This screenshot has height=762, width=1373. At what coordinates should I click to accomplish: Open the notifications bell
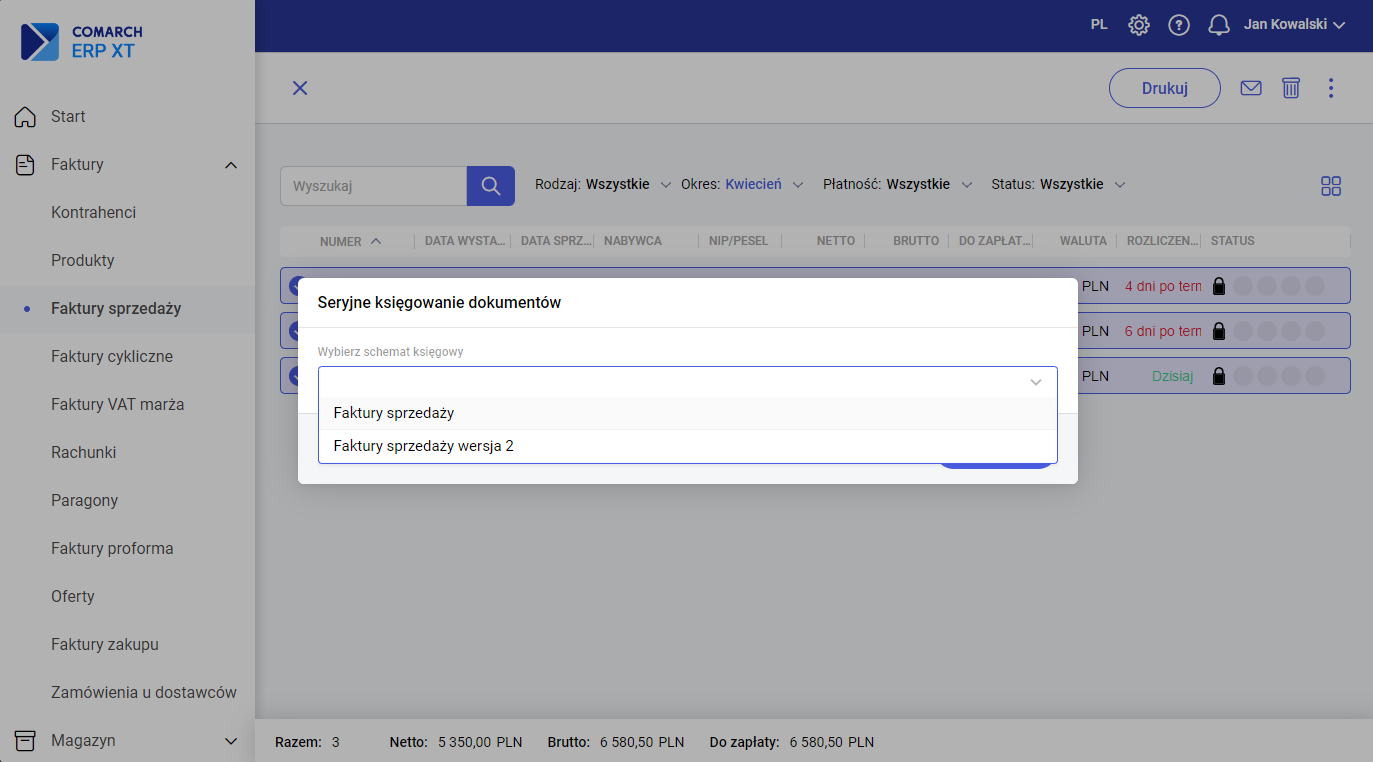[1218, 25]
